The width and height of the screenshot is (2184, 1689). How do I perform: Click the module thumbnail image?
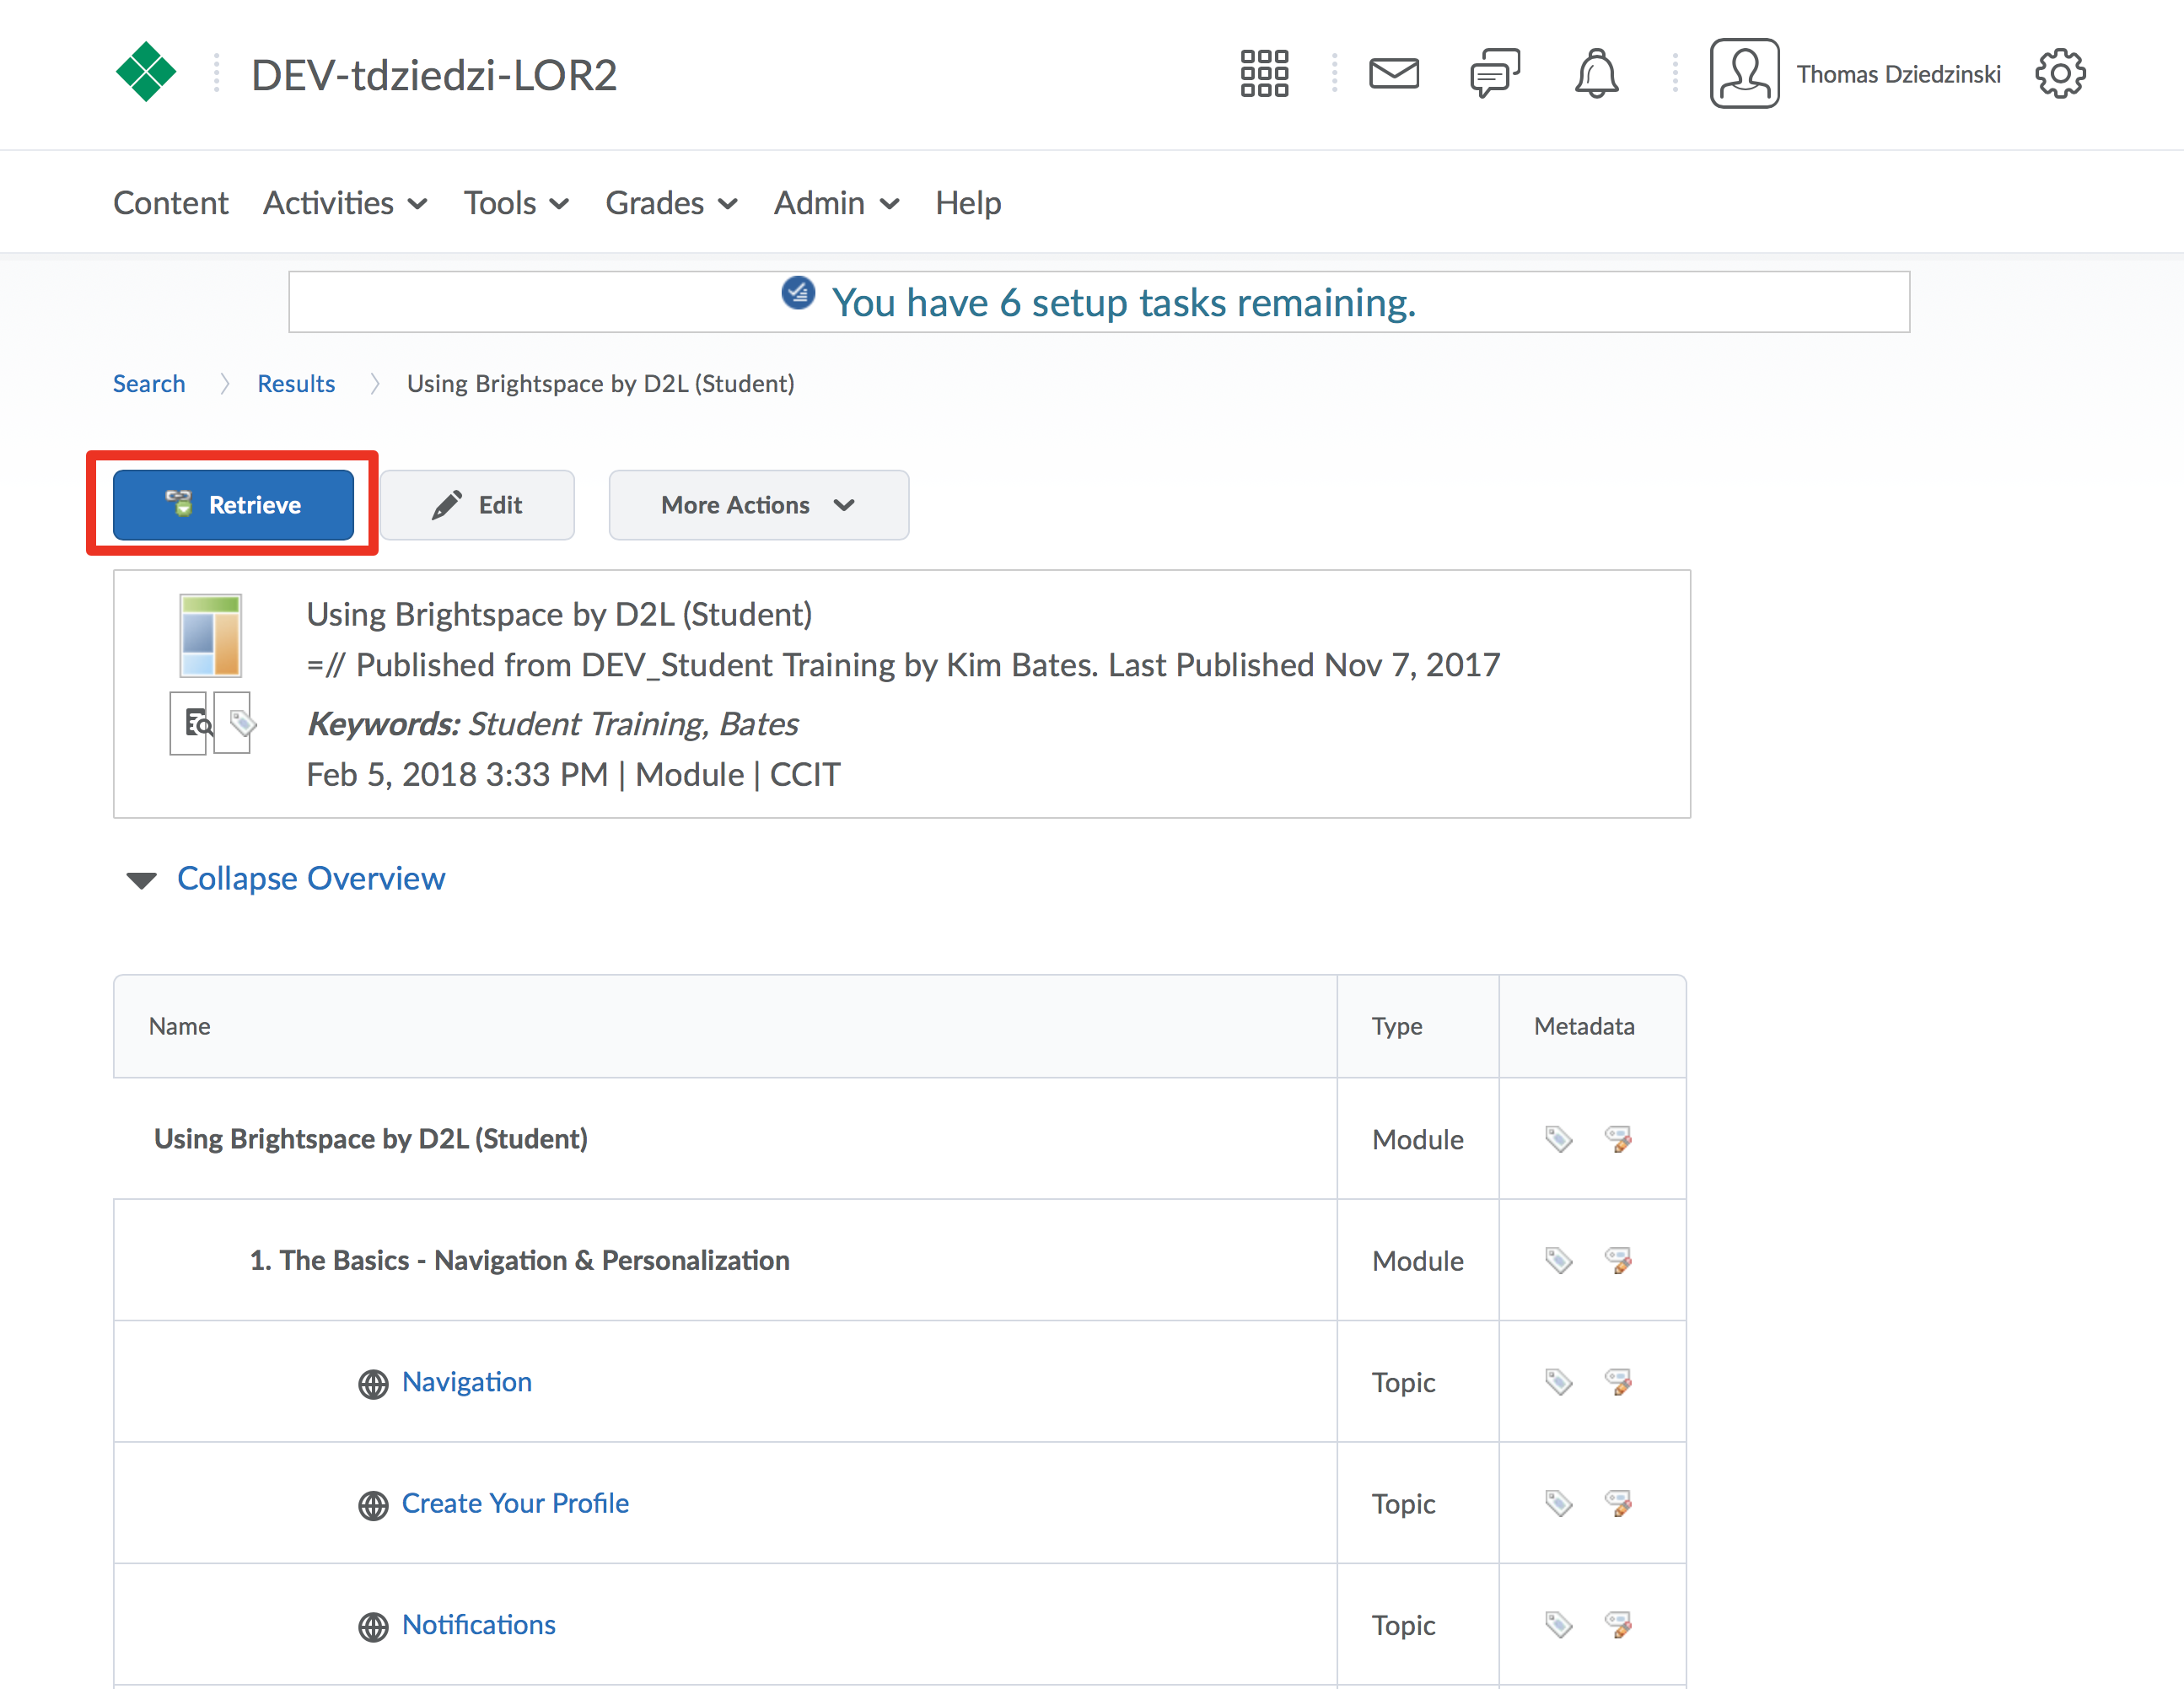[210, 636]
